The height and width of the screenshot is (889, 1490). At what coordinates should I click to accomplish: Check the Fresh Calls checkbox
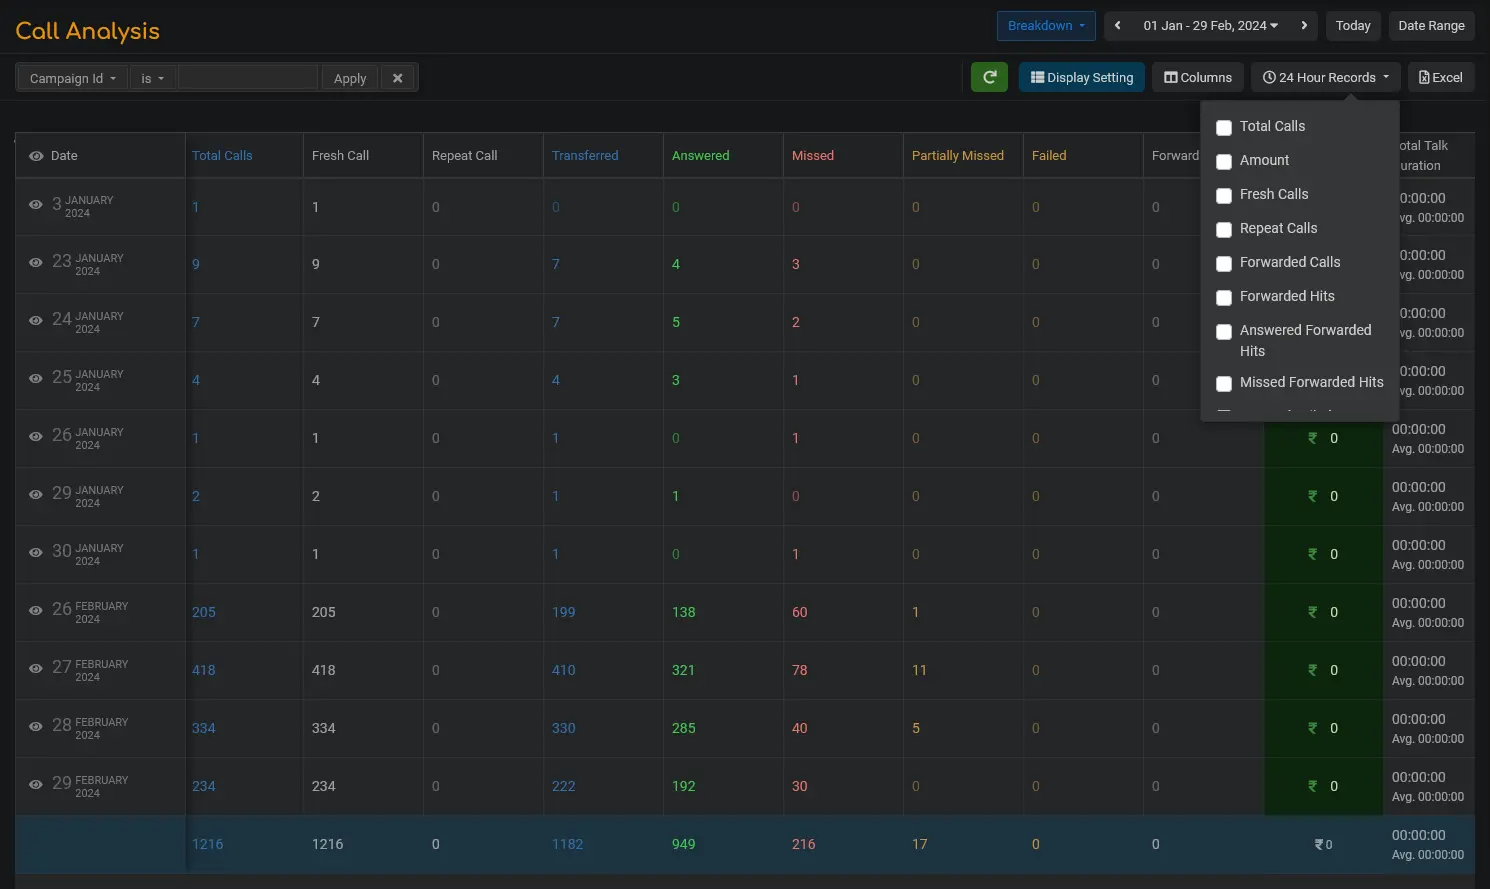click(1224, 195)
